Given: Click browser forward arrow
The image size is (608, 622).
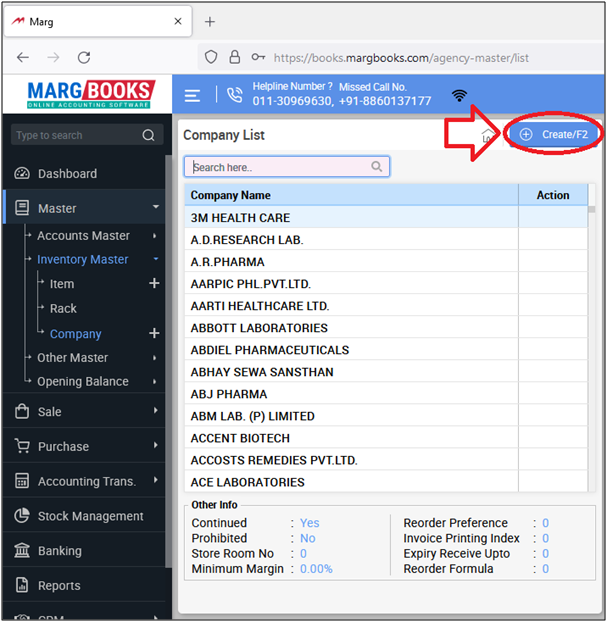Looking at the screenshot, I should [53, 58].
